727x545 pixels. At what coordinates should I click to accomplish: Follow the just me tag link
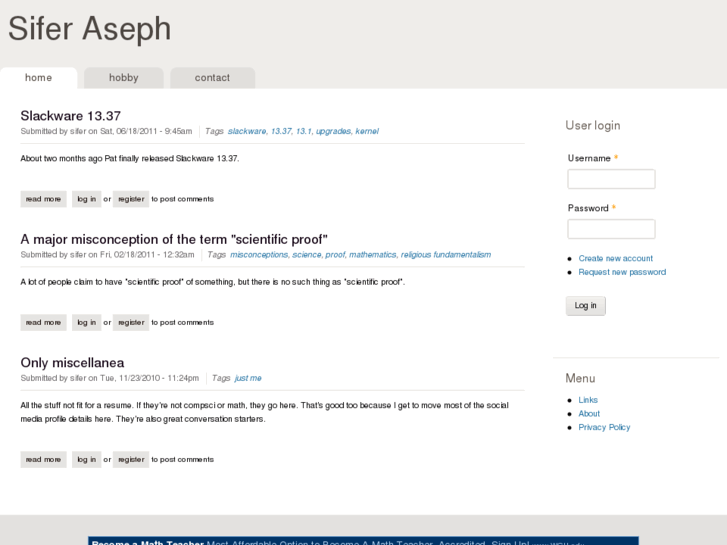[x=248, y=378]
